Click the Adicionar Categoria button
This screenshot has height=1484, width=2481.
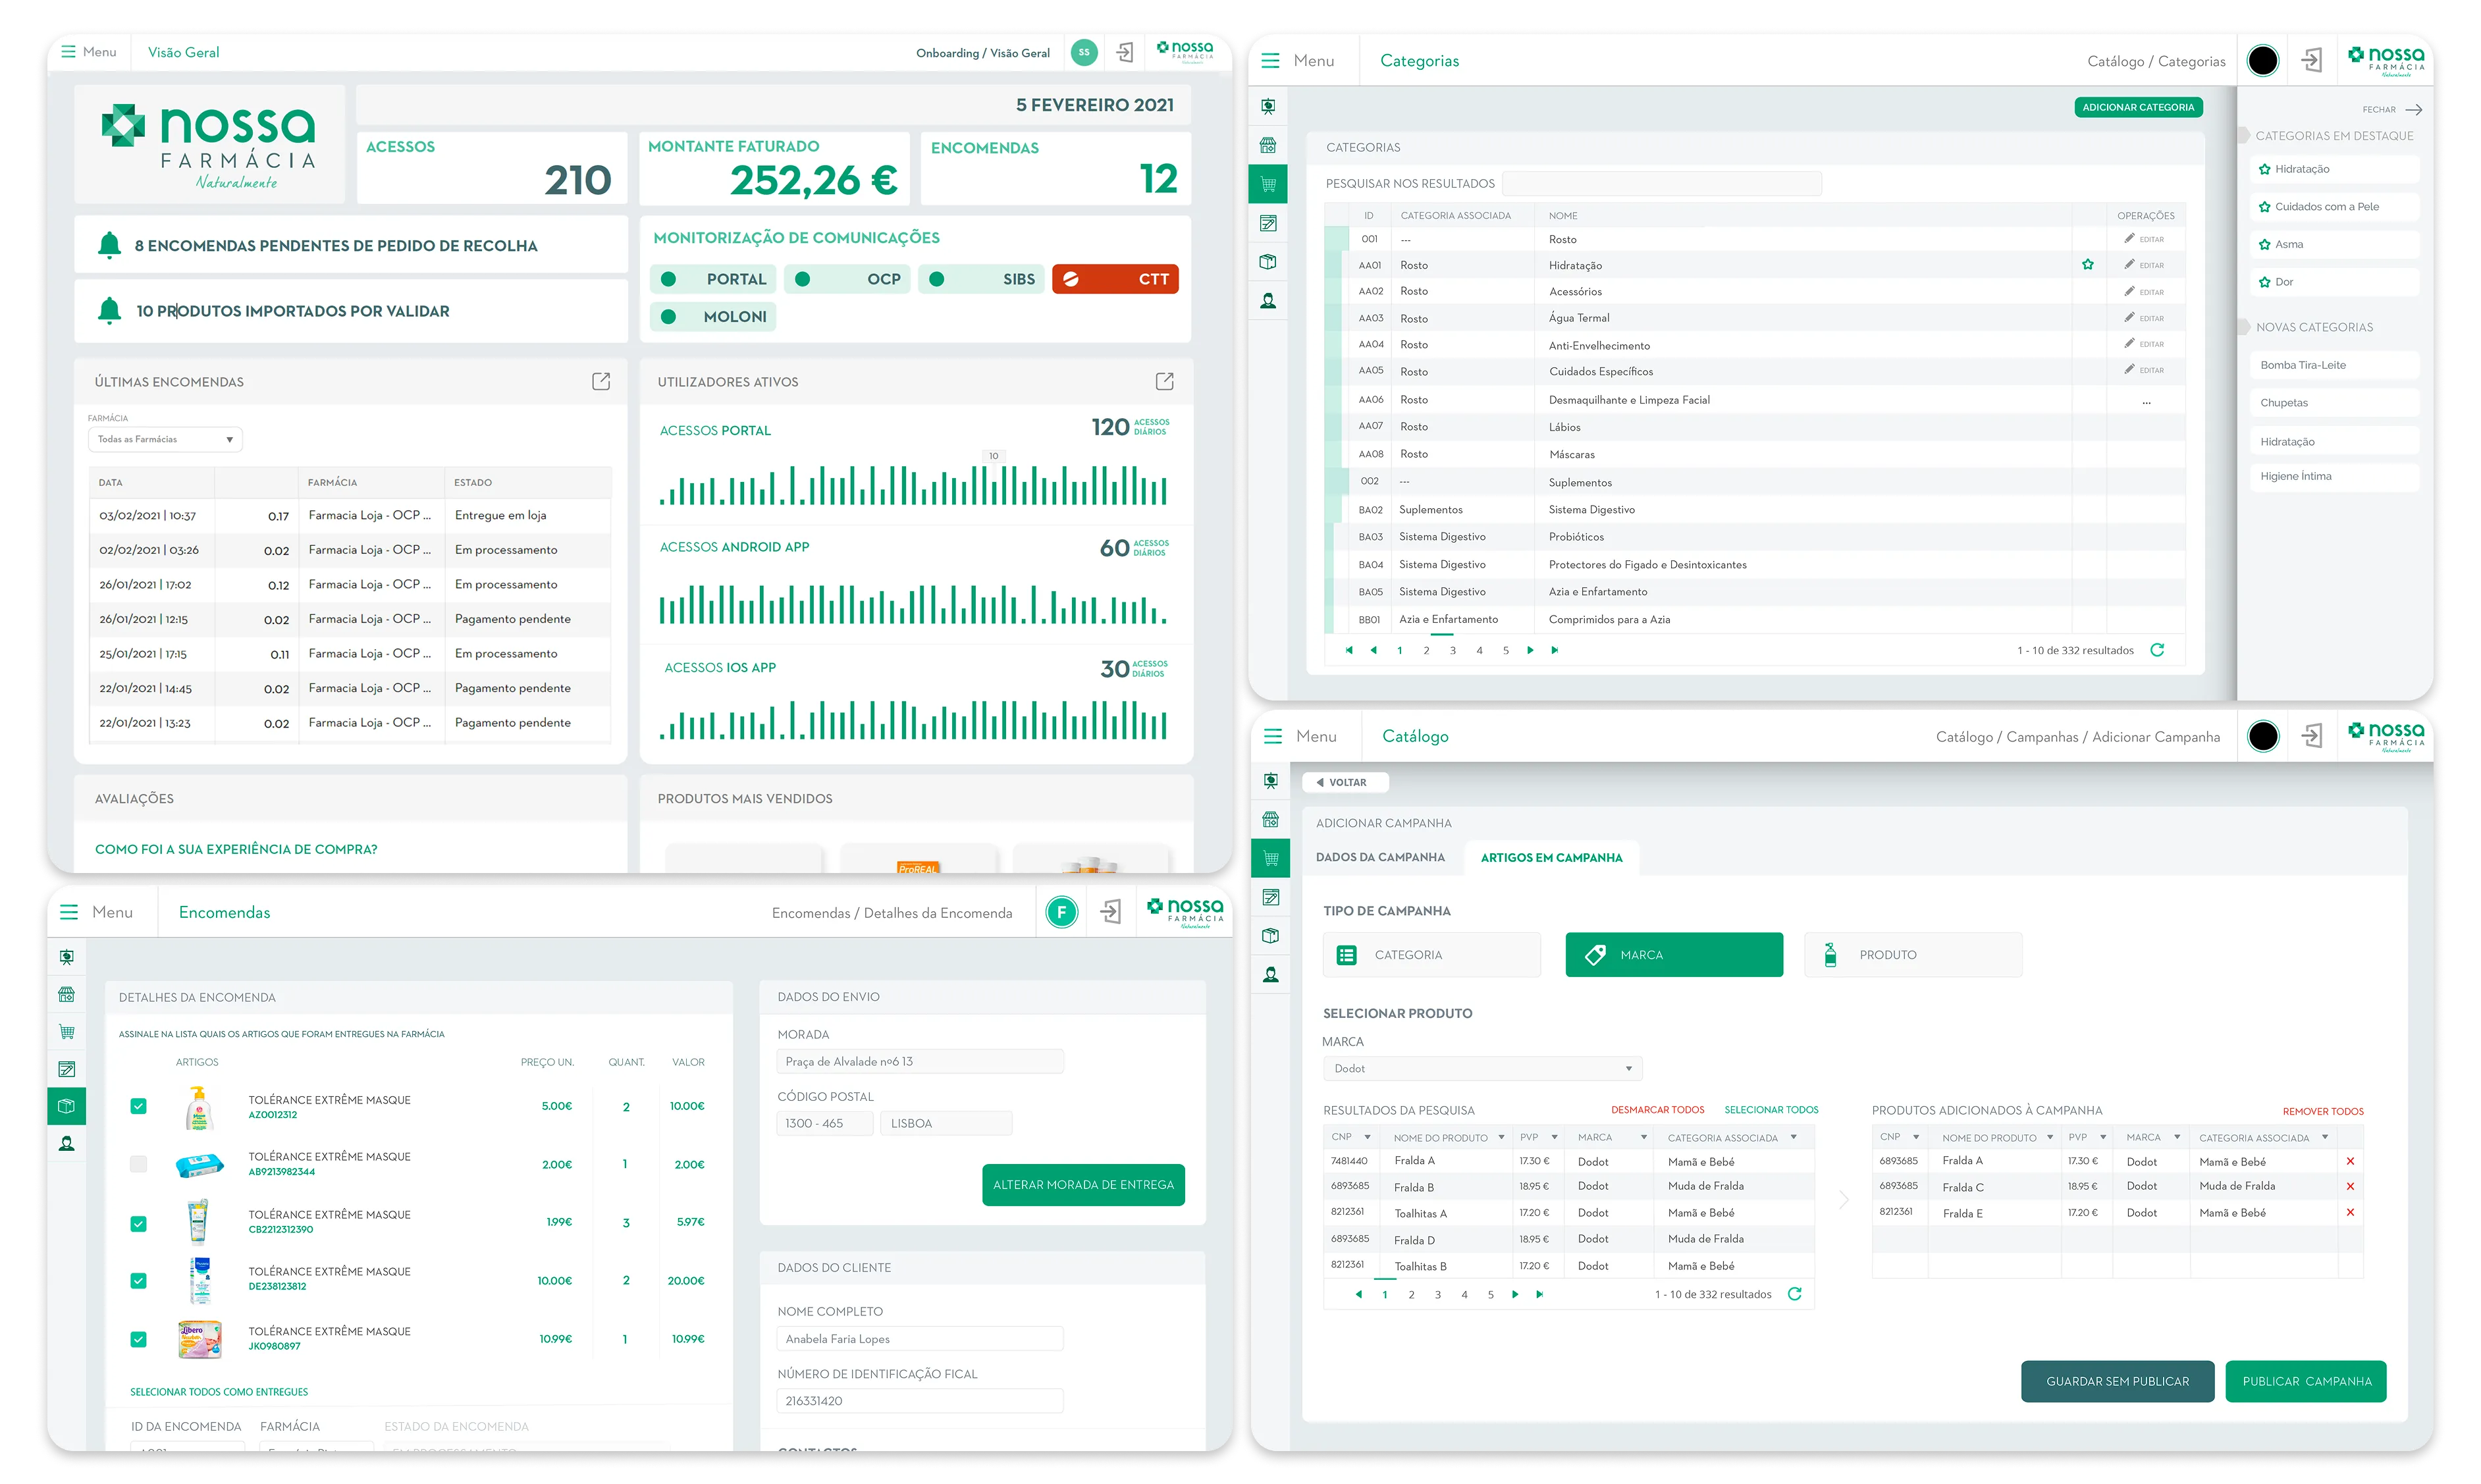[x=2138, y=107]
